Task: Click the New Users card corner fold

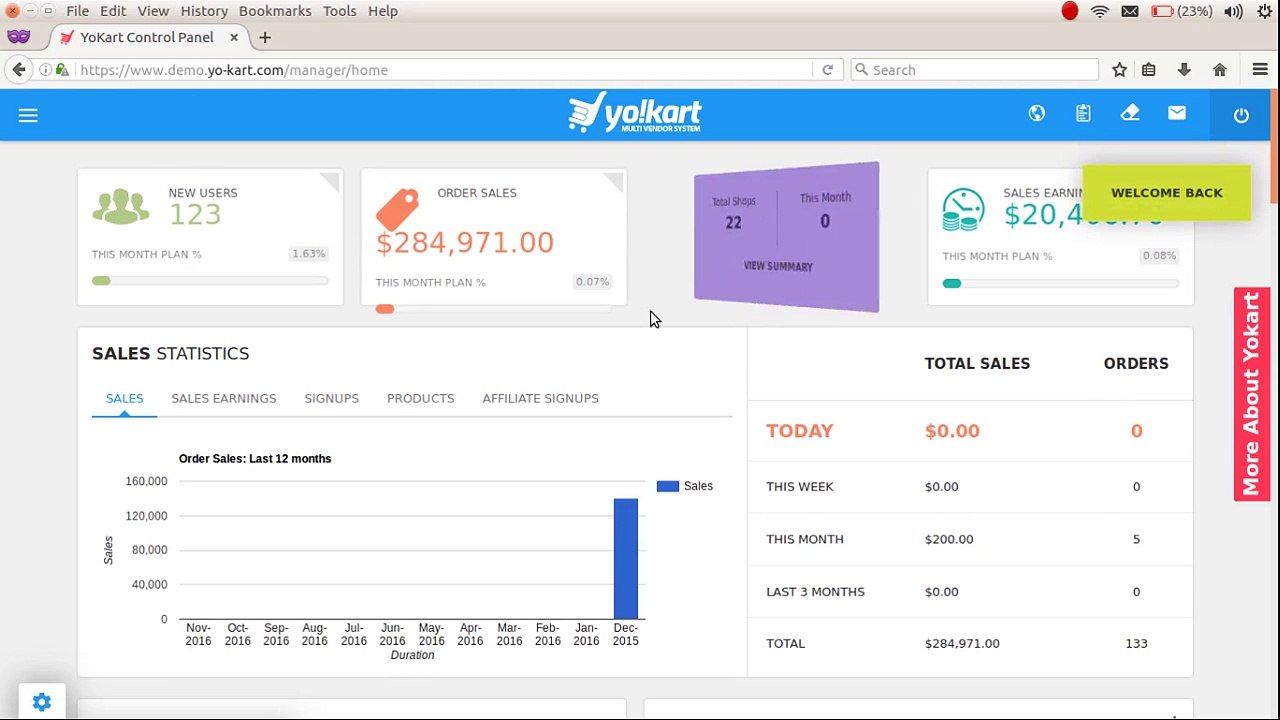Action: (330, 181)
